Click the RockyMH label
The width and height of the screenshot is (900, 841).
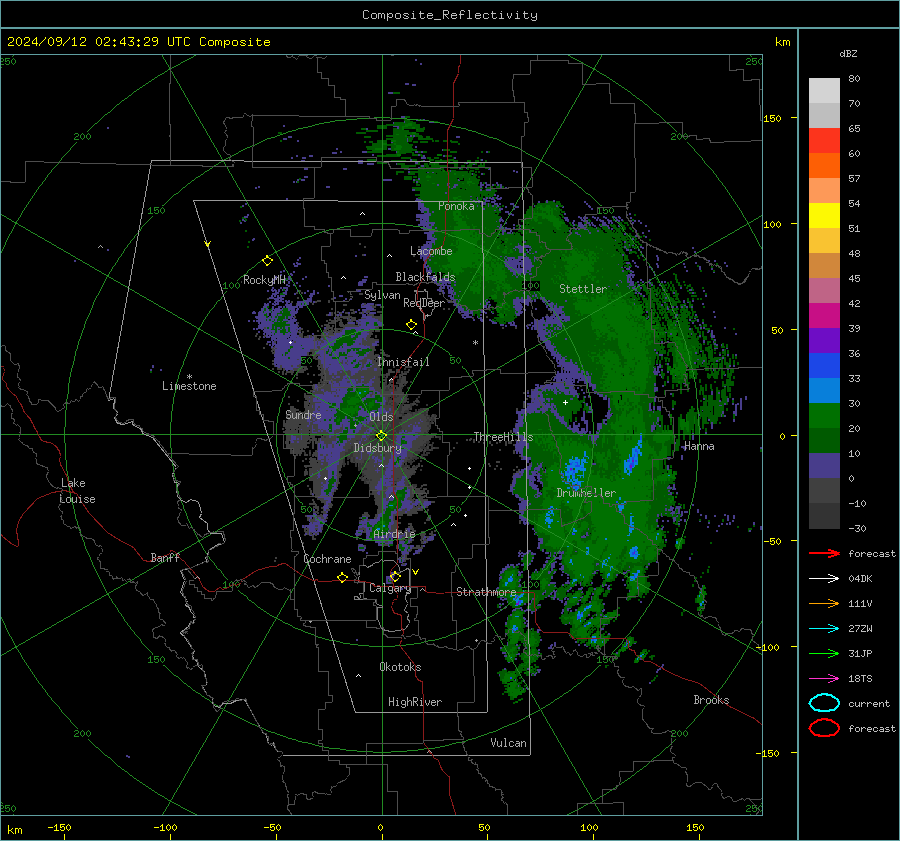point(264,280)
